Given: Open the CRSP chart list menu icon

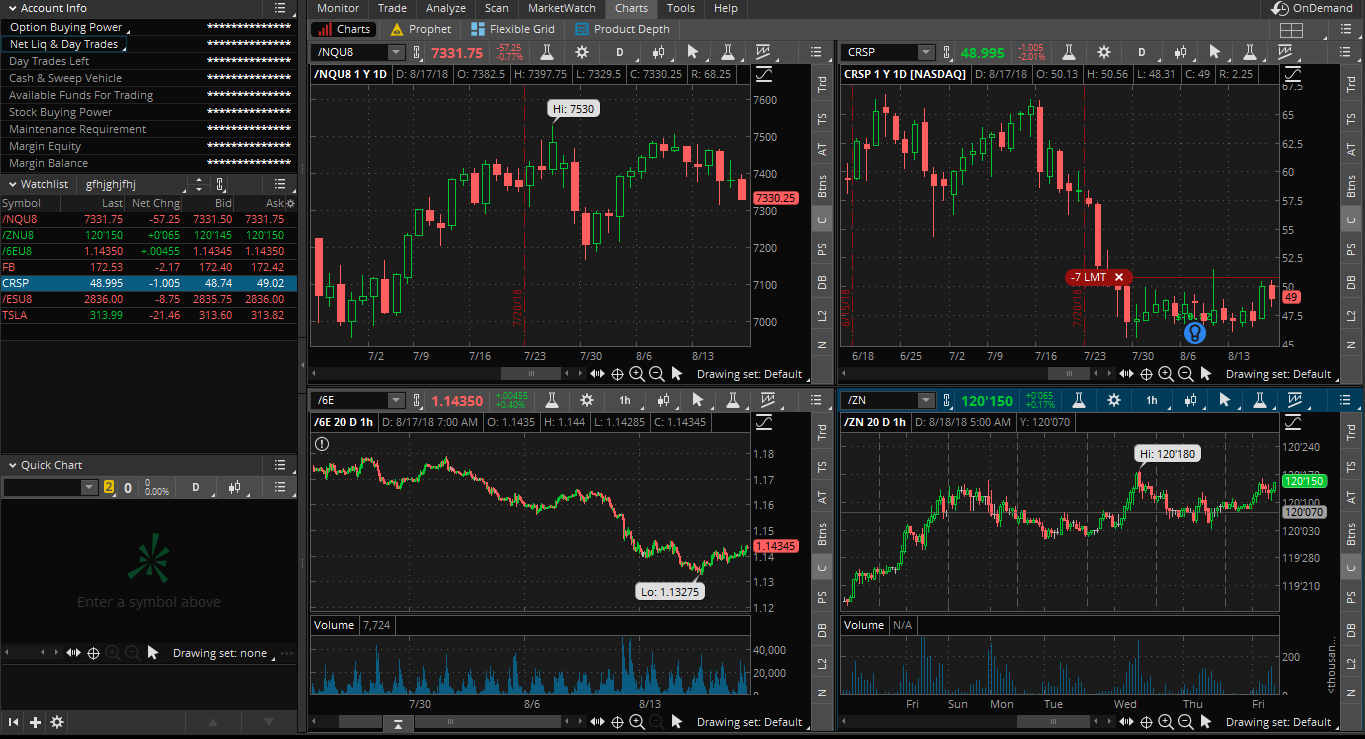Looking at the screenshot, I should (1344, 52).
